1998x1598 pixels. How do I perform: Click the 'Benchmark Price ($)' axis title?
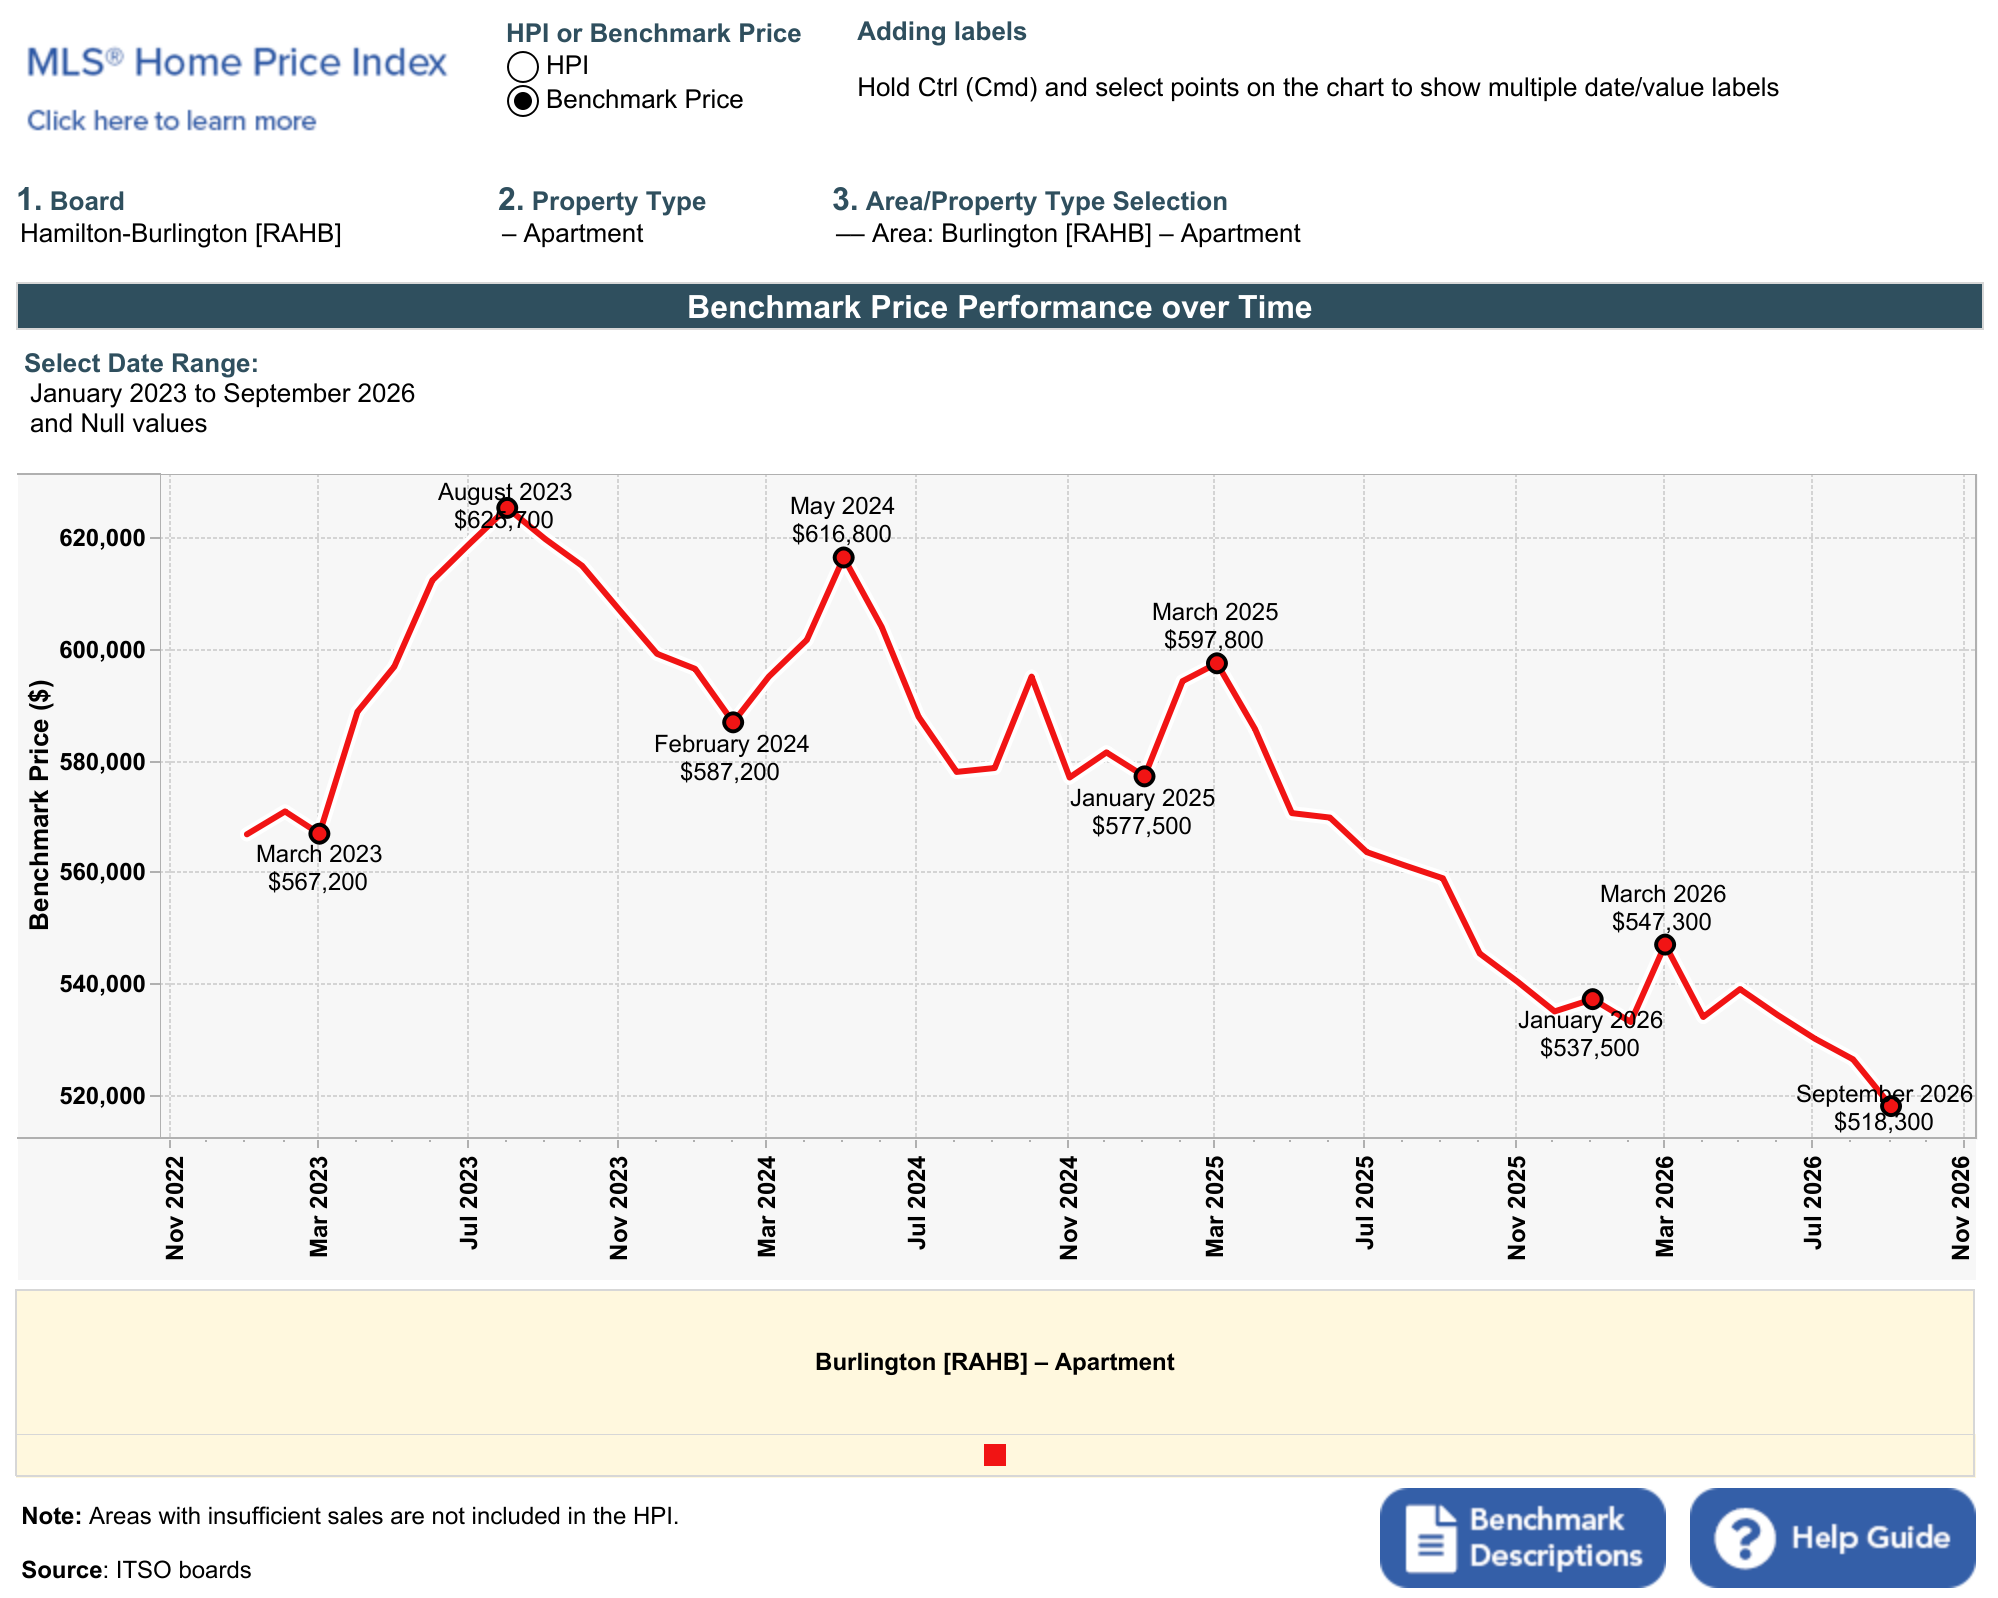coord(39,805)
